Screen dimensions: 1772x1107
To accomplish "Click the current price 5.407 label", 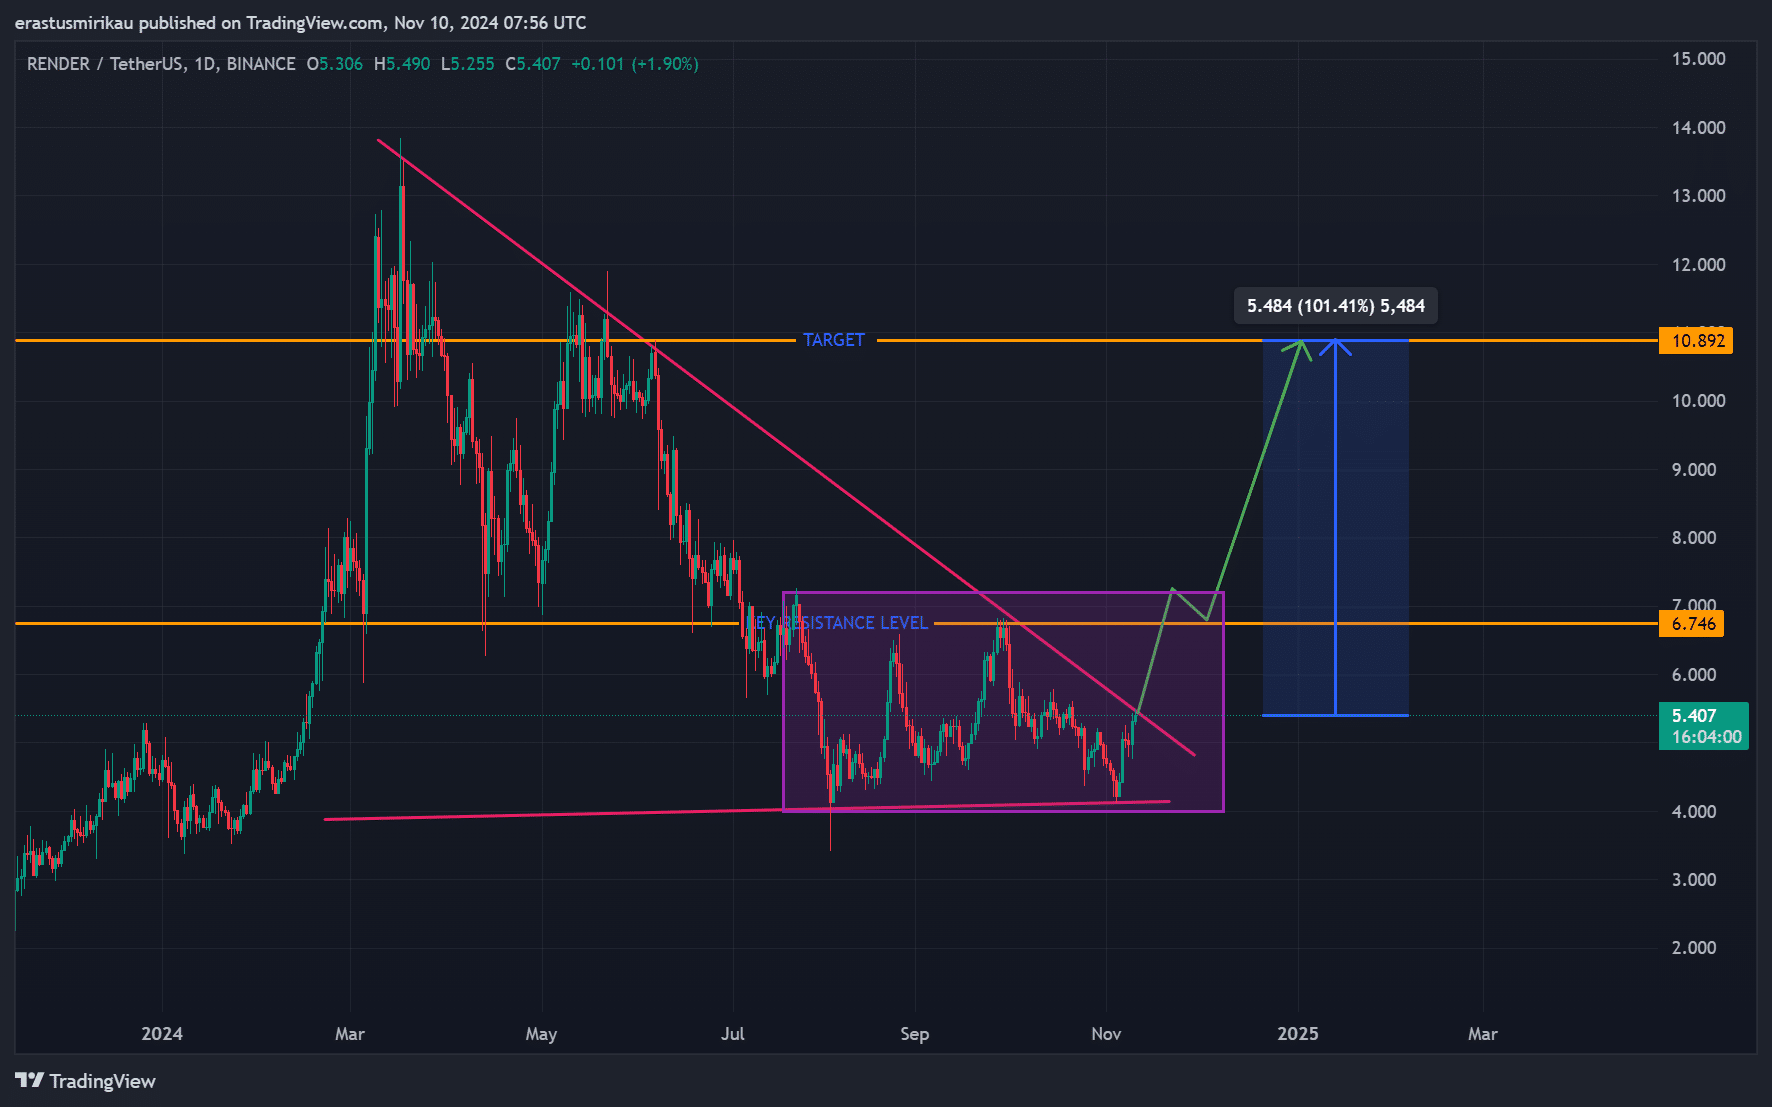I will click(x=1694, y=716).
